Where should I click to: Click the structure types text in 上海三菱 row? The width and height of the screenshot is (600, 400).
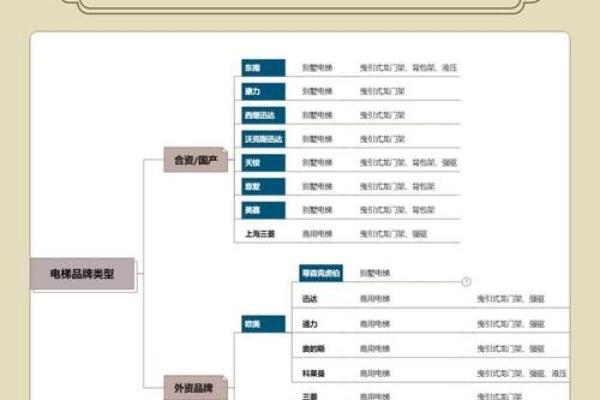click(x=393, y=234)
